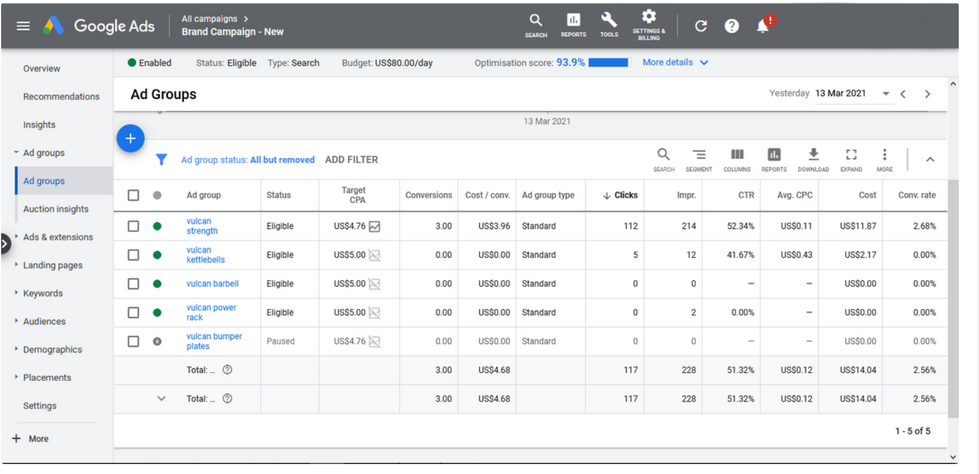Open the date range dropdown
The image size is (979, 474).
pyautogui.click(x=853, y=94)
